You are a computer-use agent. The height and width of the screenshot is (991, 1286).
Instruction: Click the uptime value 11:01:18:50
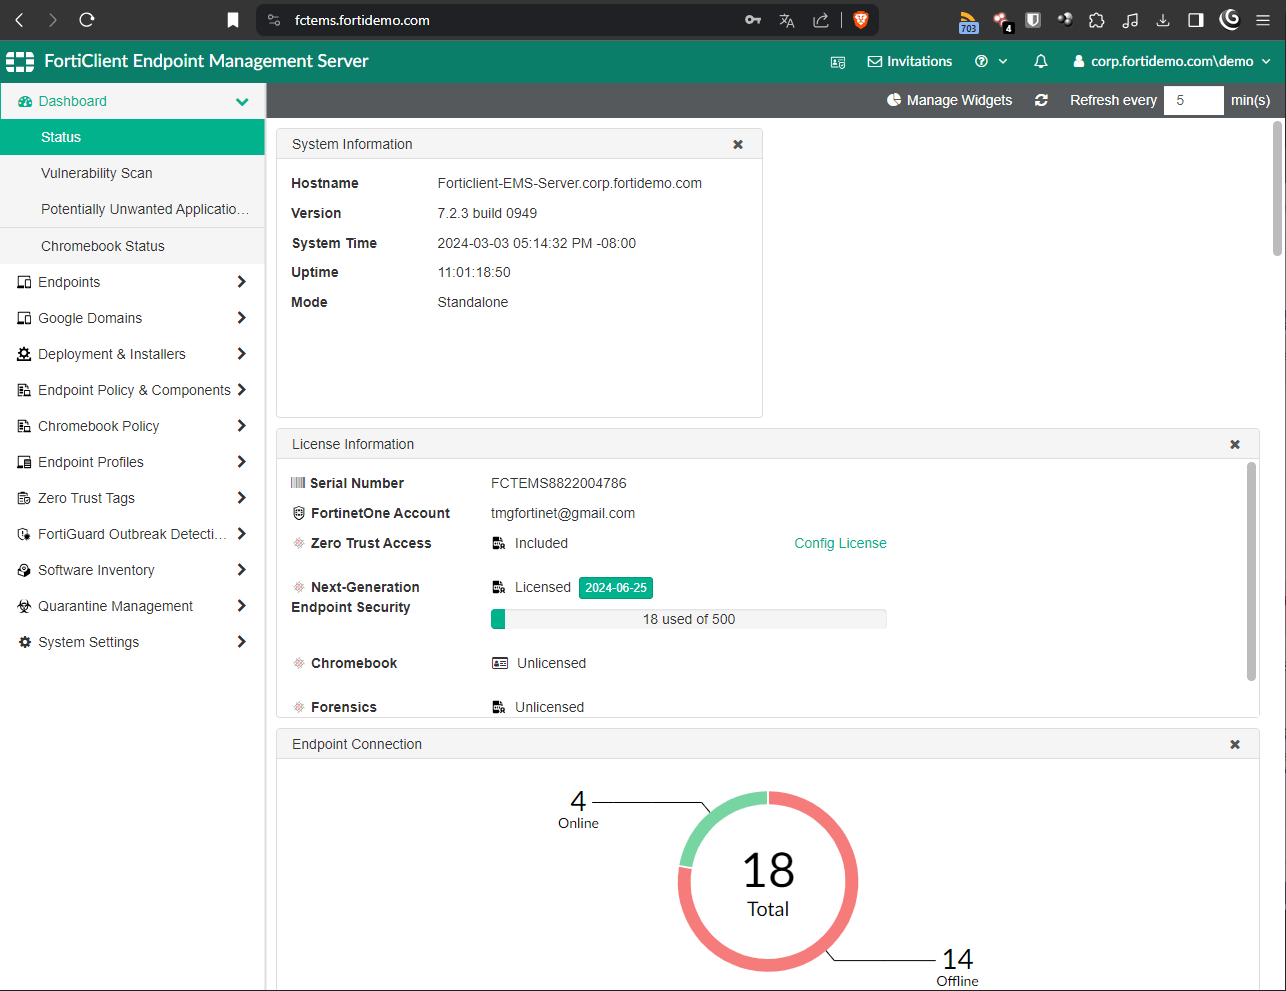pos(474,272)
